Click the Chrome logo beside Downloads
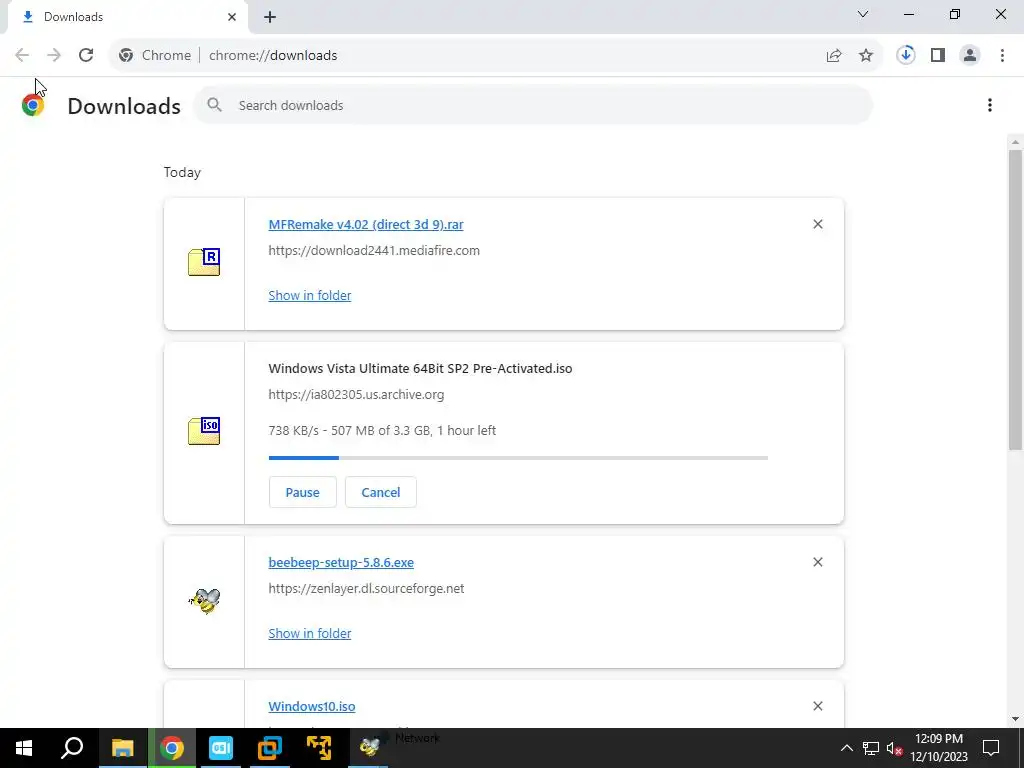The width and height of the screenshot is (1024, 768). [x=33, y=104]
